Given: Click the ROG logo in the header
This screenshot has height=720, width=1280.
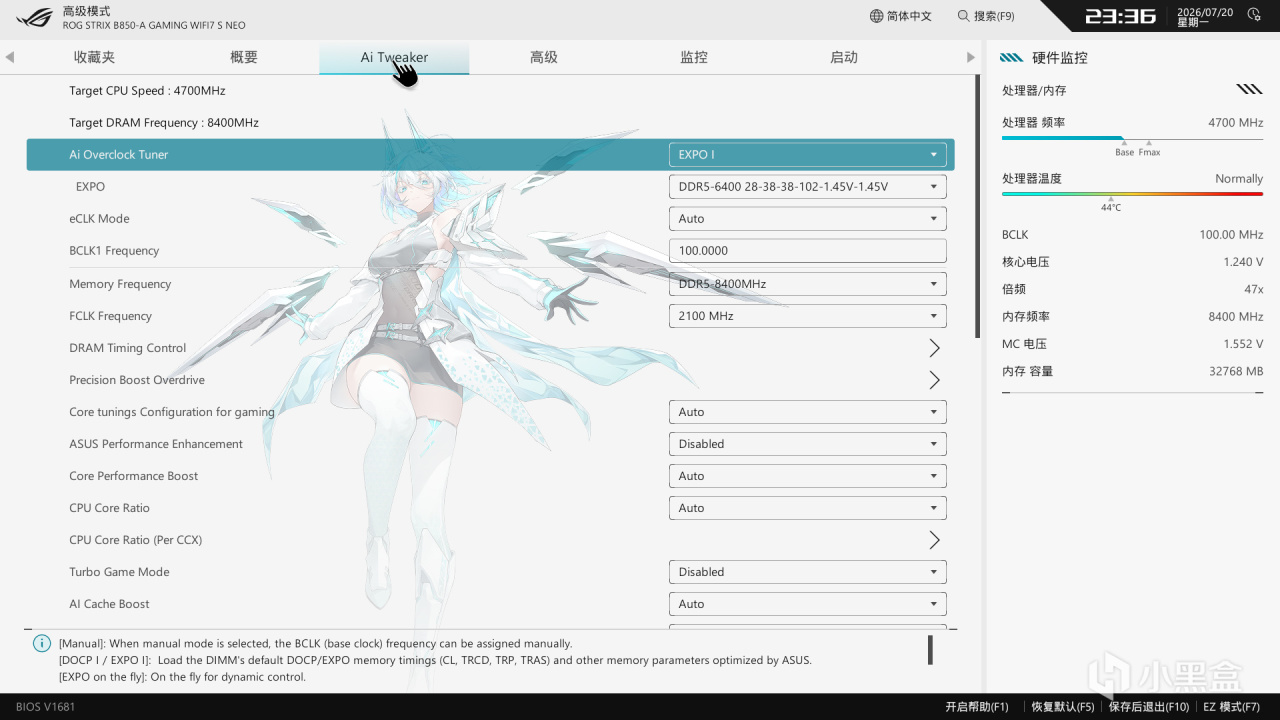Looking at the screenshot, I should 34,17.
